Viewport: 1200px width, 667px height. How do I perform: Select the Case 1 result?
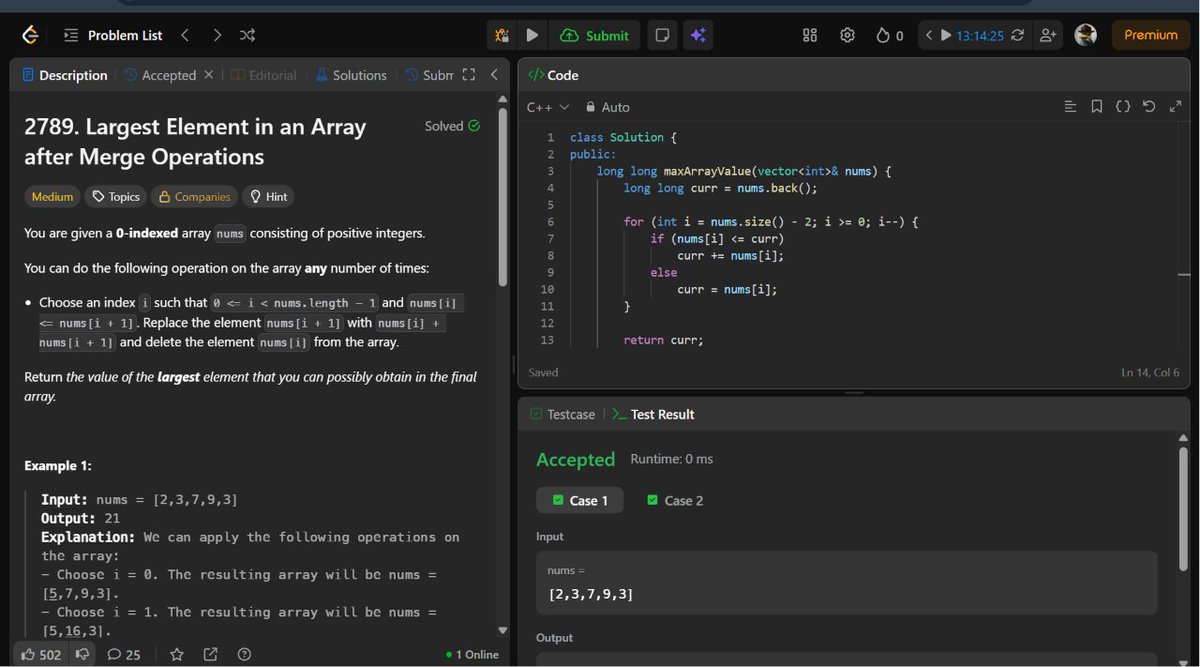point(580,500)
